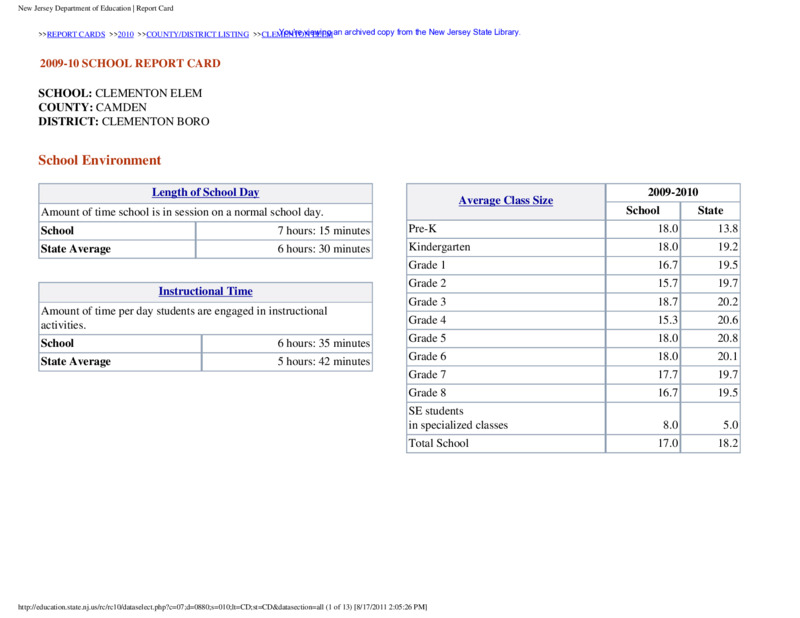The image size is (800, 618).
Task: Select the 2009-10 SCHOOL REPORT CARD heading
Action: [130, 63]
